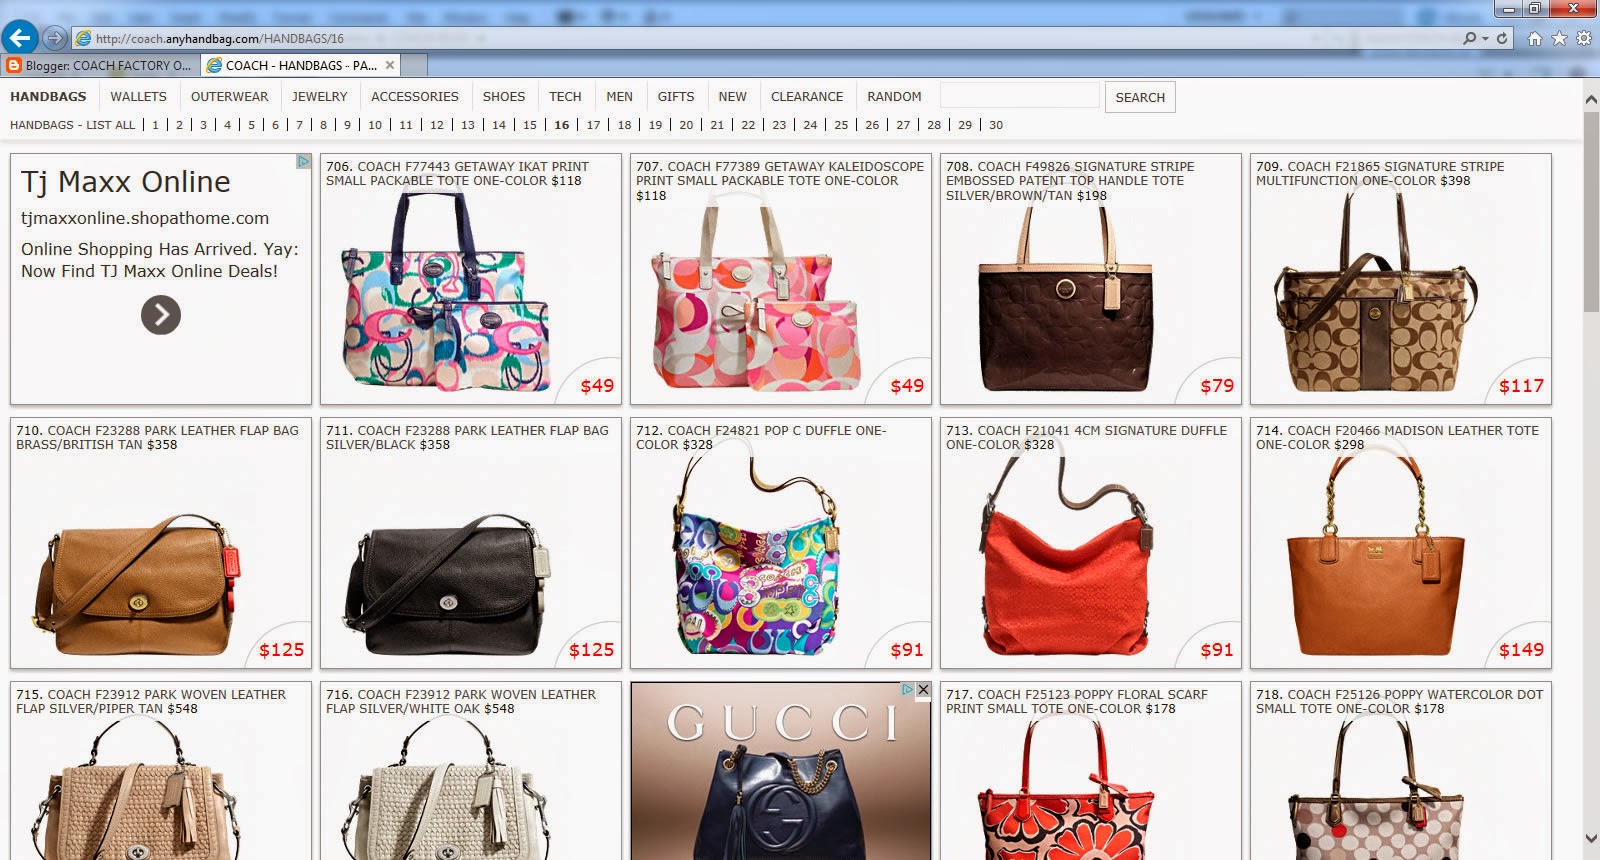Open the OUTERWEAR category
This screenshot has width=1600, height=860.
pyautogui.click(x=229, y=96)
